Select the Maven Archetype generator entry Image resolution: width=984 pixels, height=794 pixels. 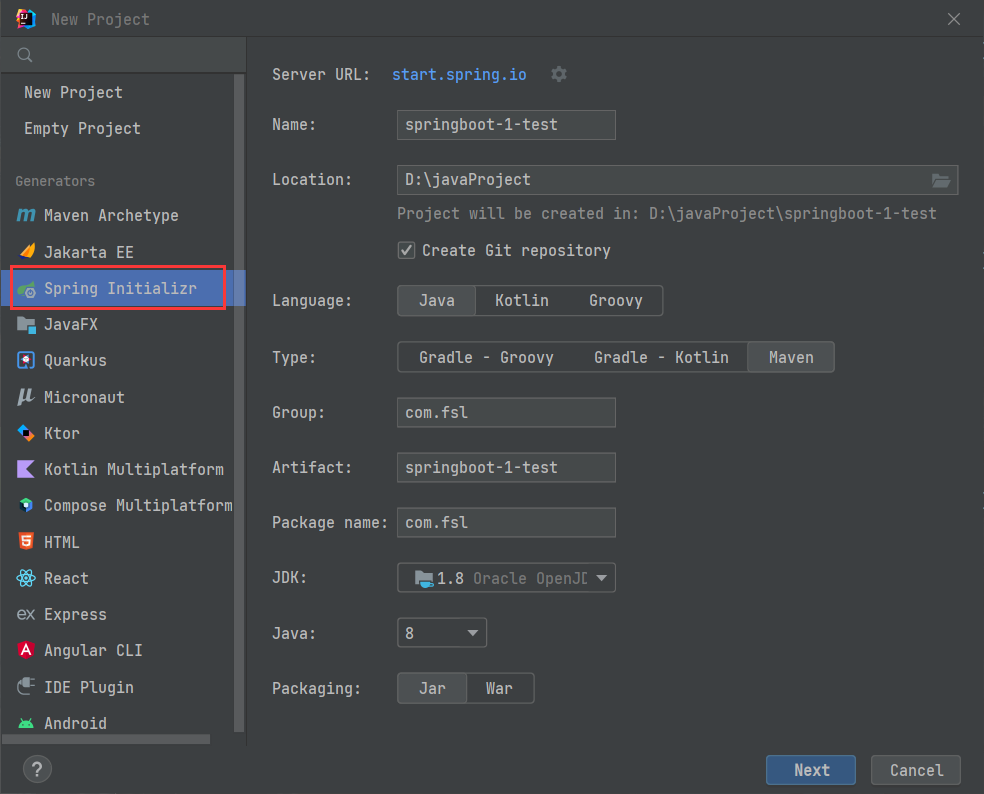click(x=118, y=215)
